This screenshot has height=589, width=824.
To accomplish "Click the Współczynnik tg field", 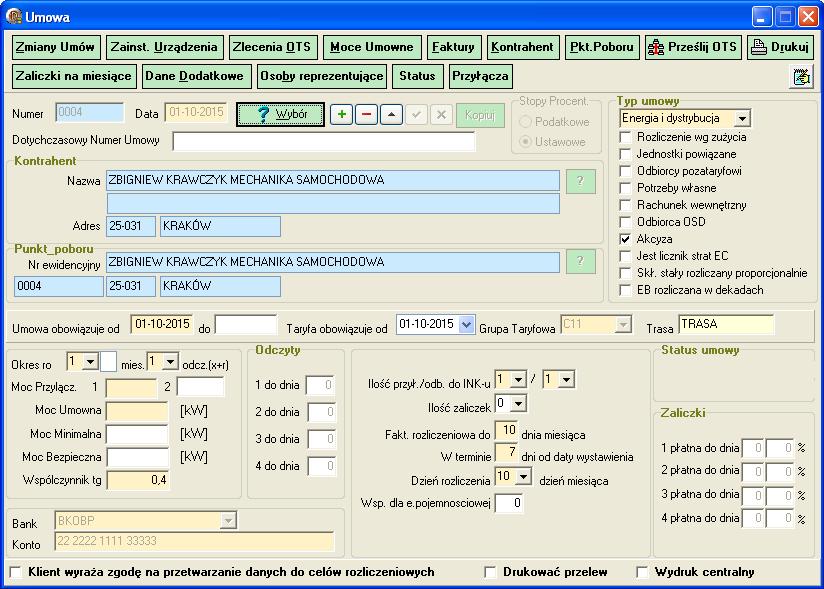I will tap(137, 480).
